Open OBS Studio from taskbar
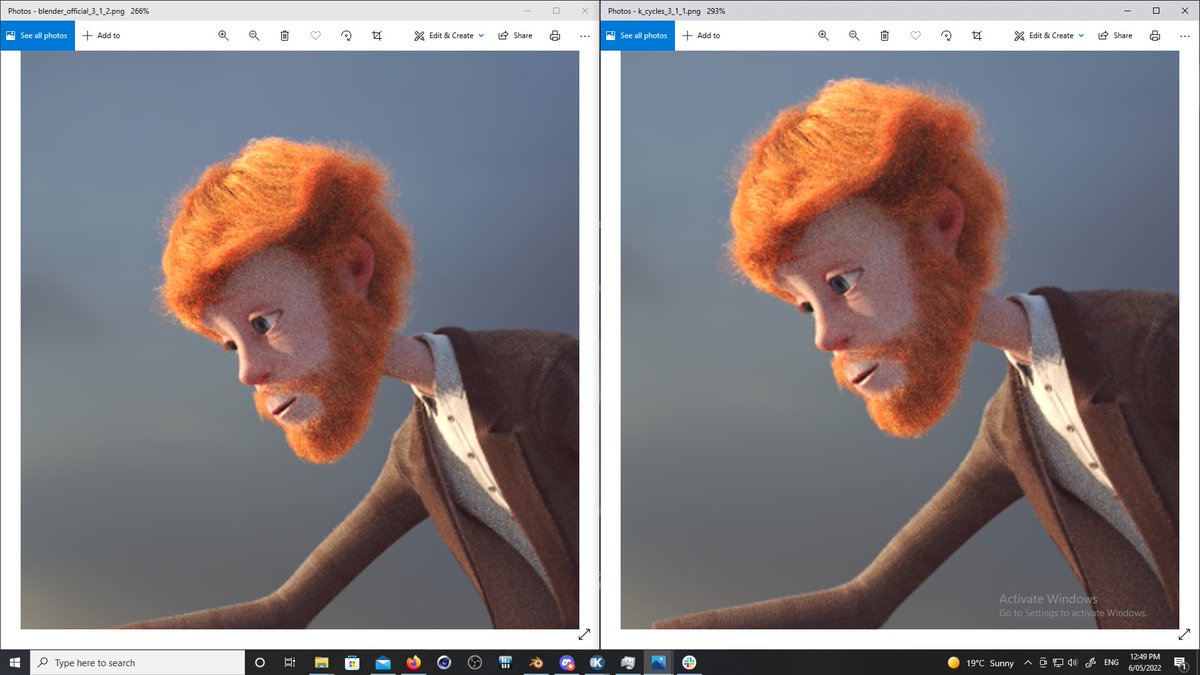This screenshot has height=675, width=1200. [475, 662]
